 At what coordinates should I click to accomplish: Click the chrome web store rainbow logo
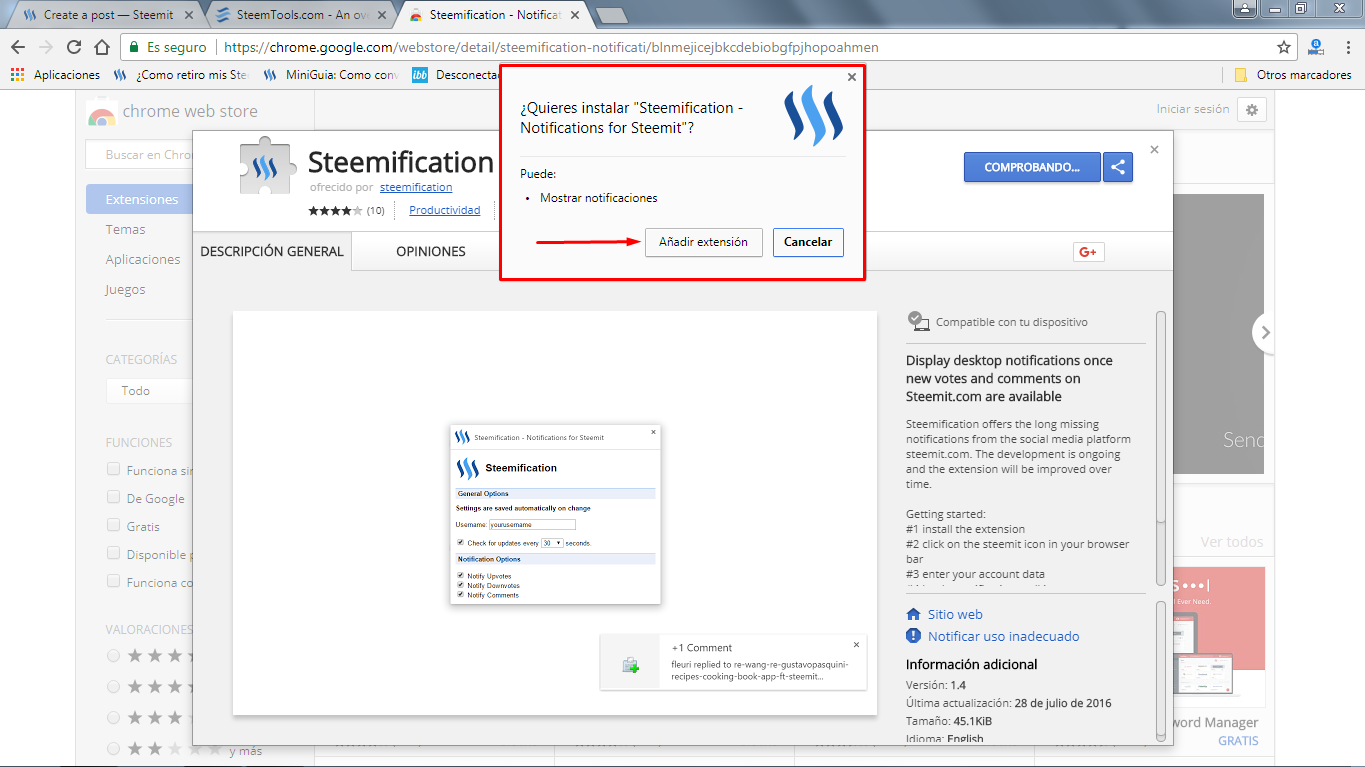click(101, 112)
